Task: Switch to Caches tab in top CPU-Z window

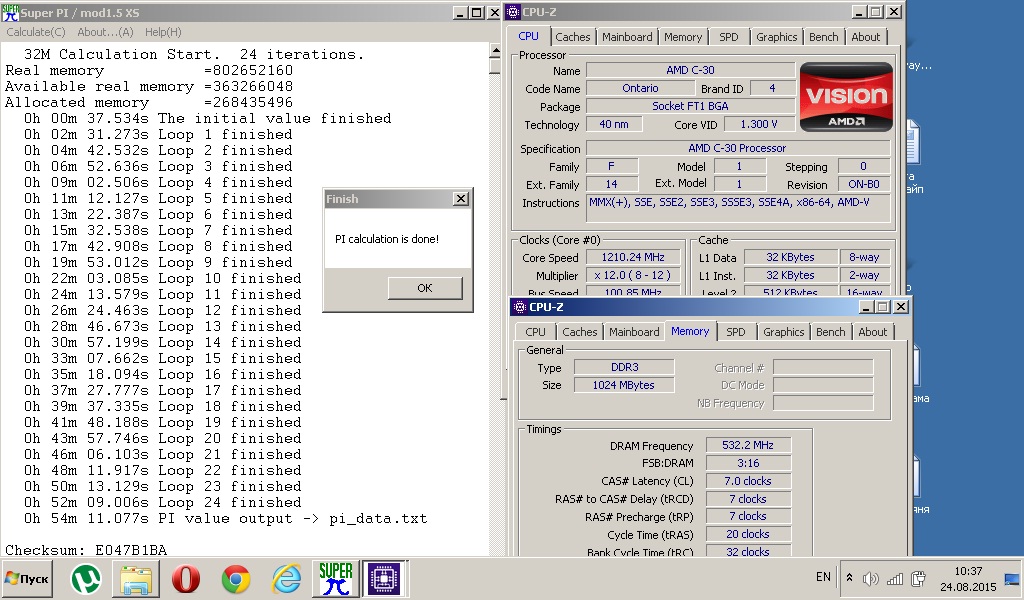Action: (x=573, y=37)
